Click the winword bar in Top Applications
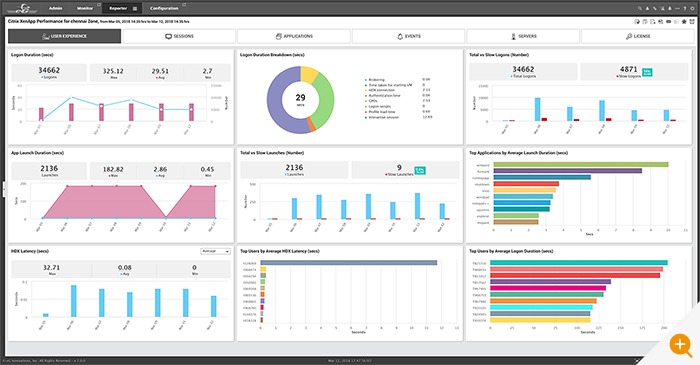700x365 pixels. [581, 165]
